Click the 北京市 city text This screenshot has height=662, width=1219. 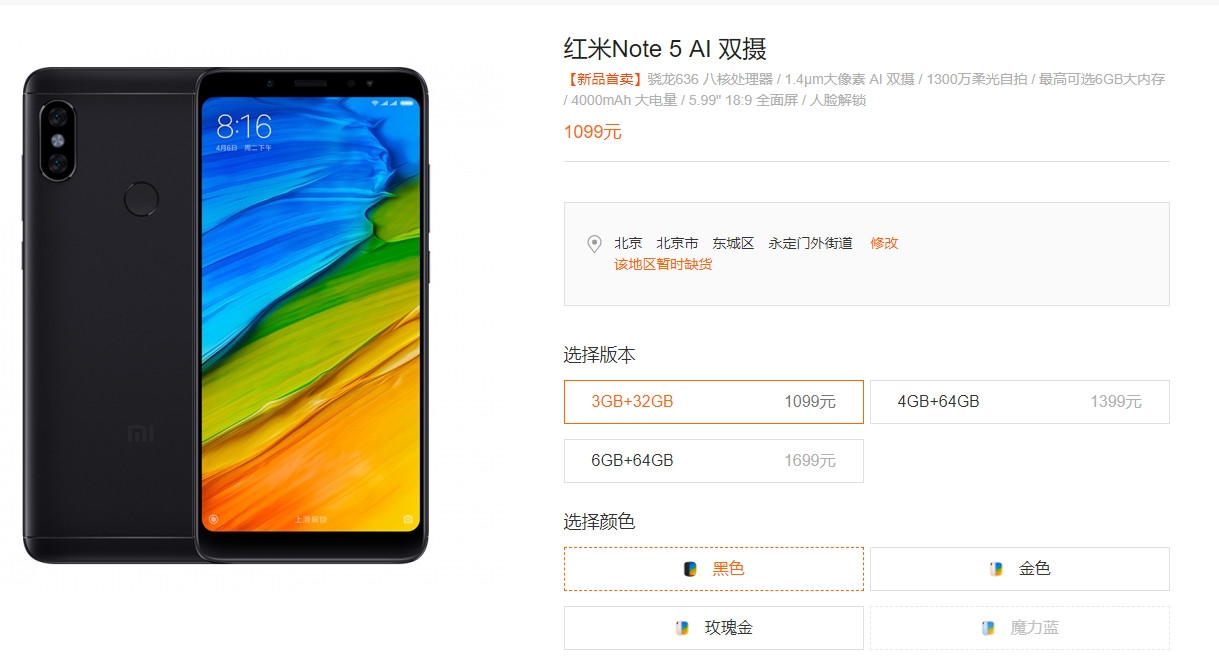tap(677, 243)
